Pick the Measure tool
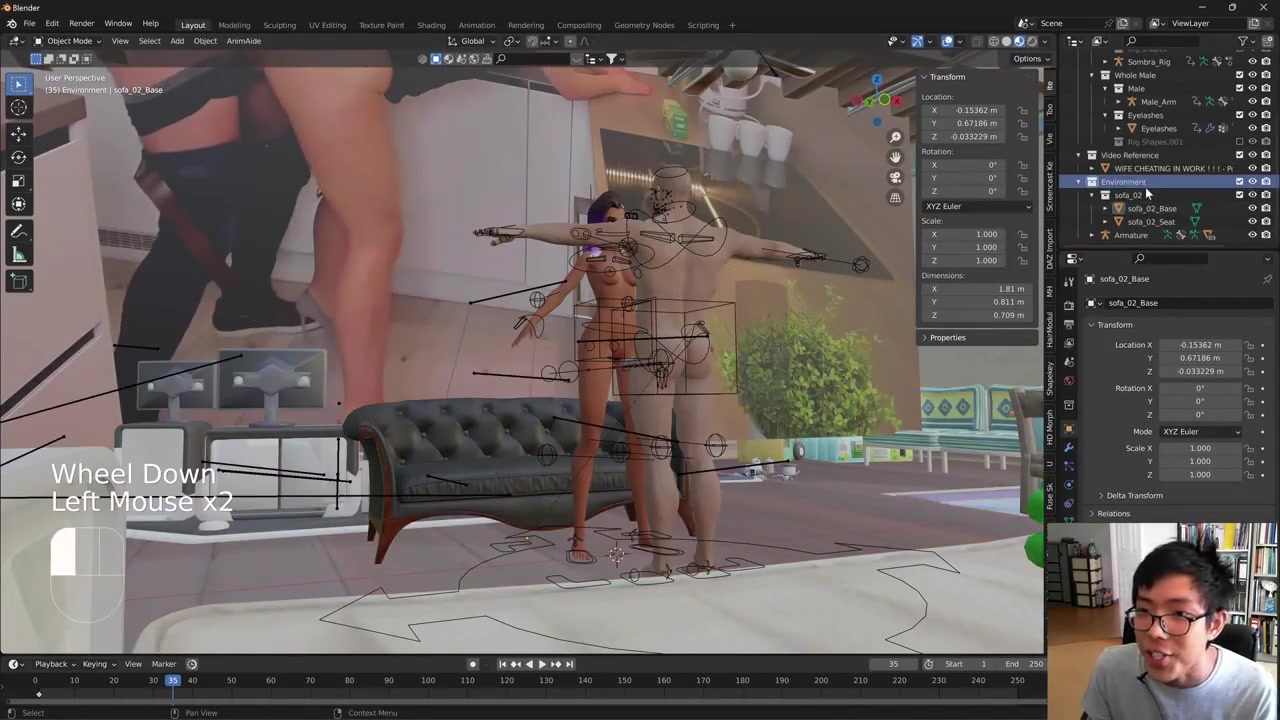The width and height of the screenshot is (1280, 720). 18,256
